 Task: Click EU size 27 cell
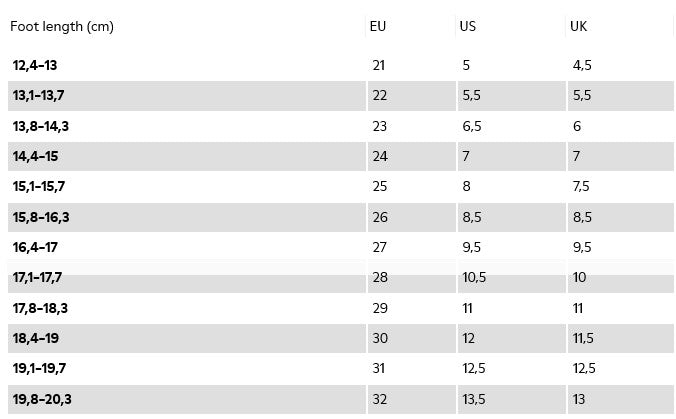pyautogui.click(x=379, y=248)
